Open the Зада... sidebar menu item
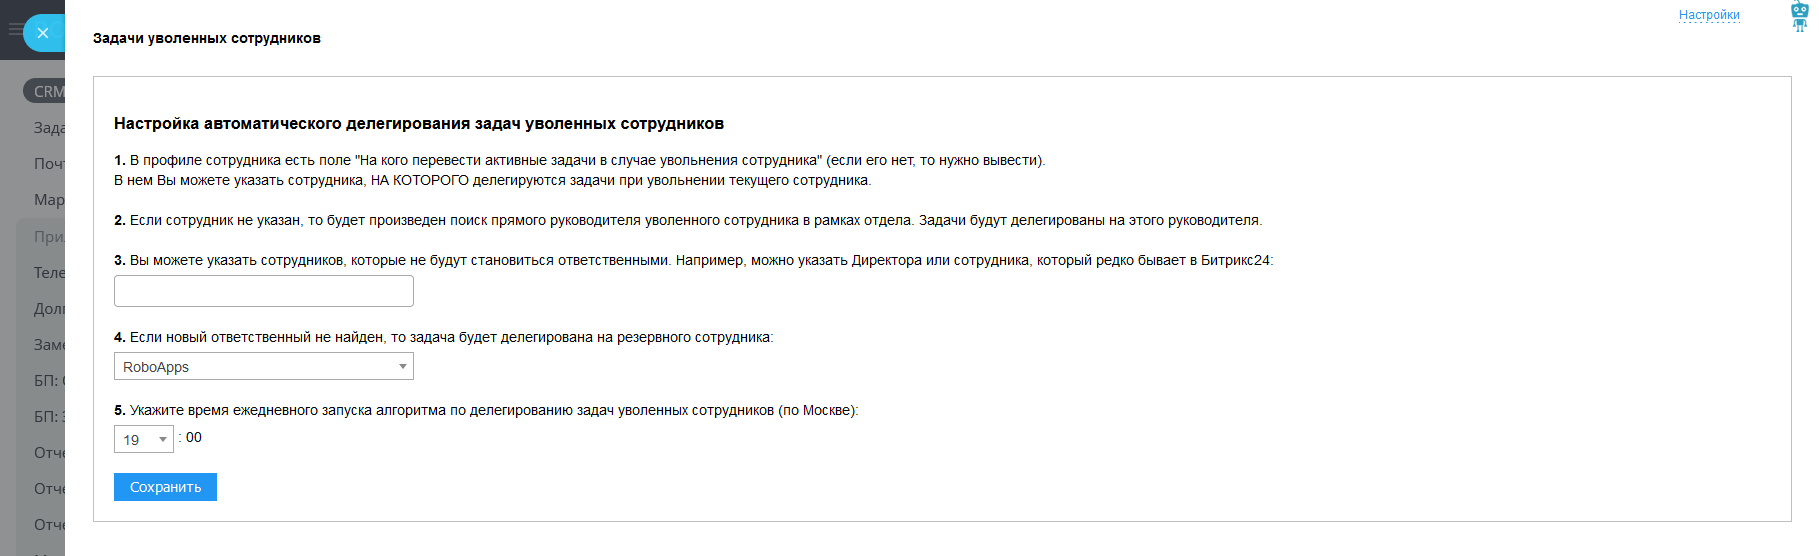Viewport: 1819px width, 556px height. [x=48, y=128]
